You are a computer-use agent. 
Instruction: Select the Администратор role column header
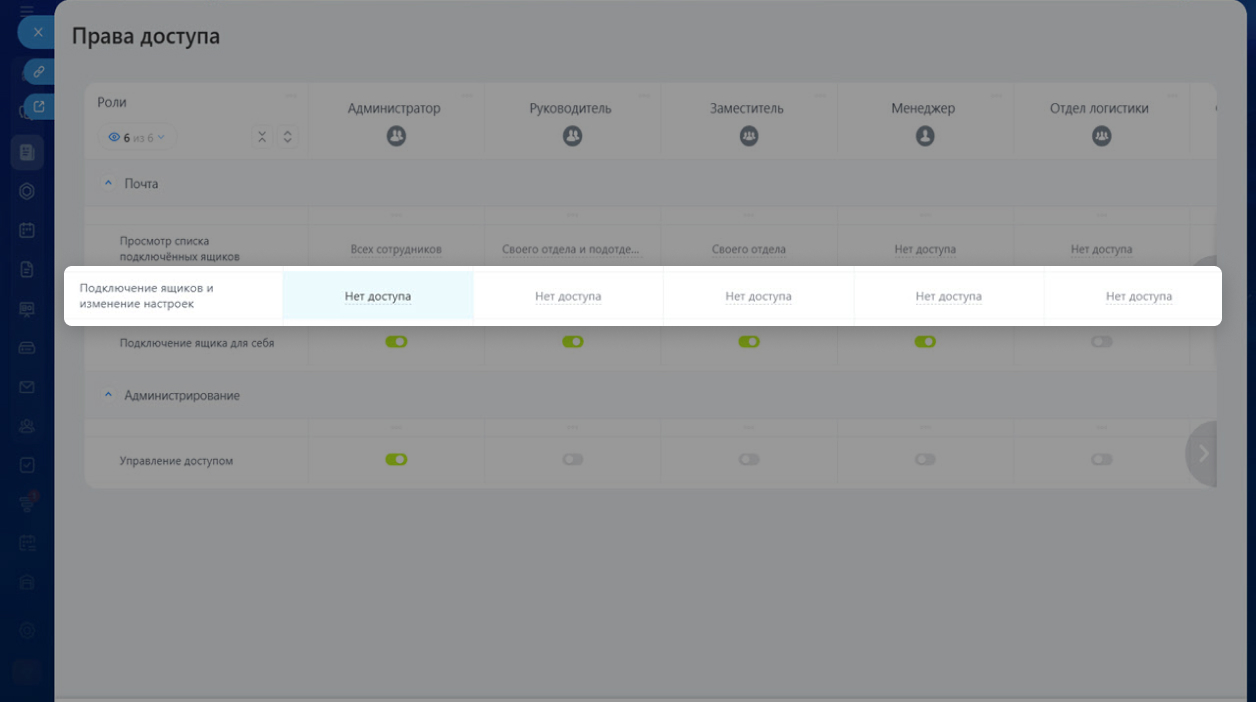(394, 108)
